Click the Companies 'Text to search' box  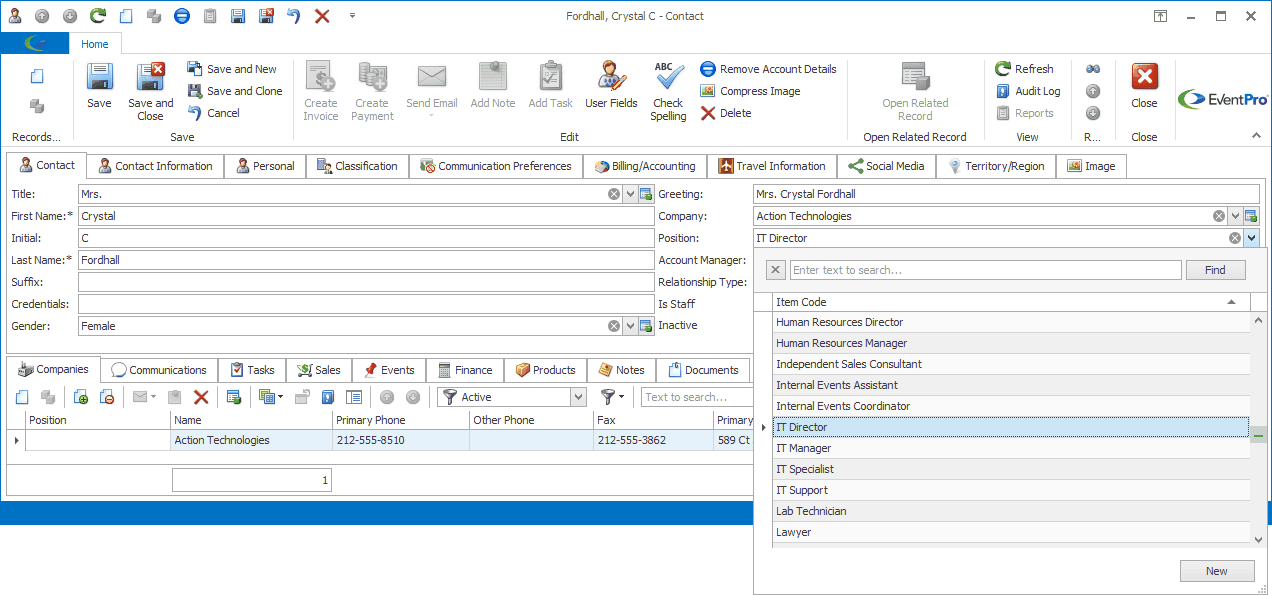click(x=697, y=397)
